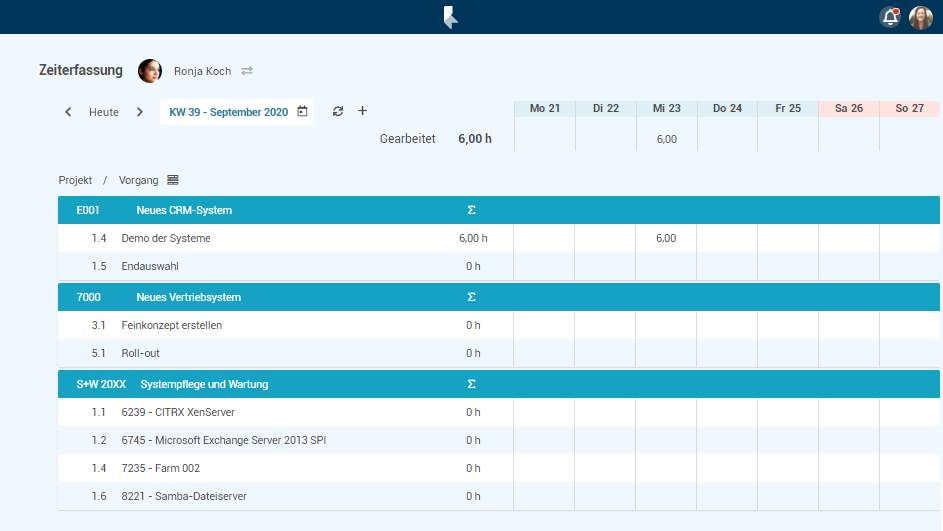943x531 pixels.
Task: Click the Projekt label
Action: (x=75, y=180)
